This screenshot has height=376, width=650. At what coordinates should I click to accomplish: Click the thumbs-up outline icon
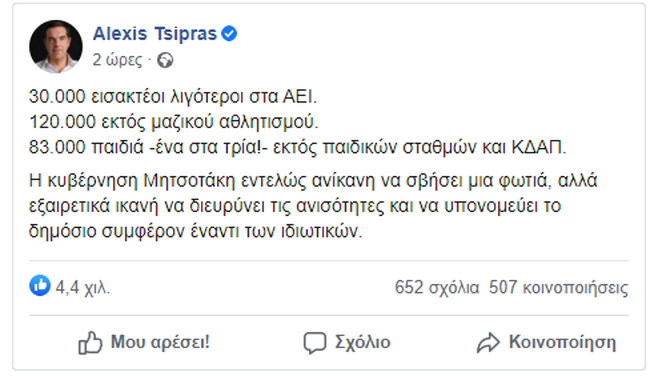click(90, 343)
